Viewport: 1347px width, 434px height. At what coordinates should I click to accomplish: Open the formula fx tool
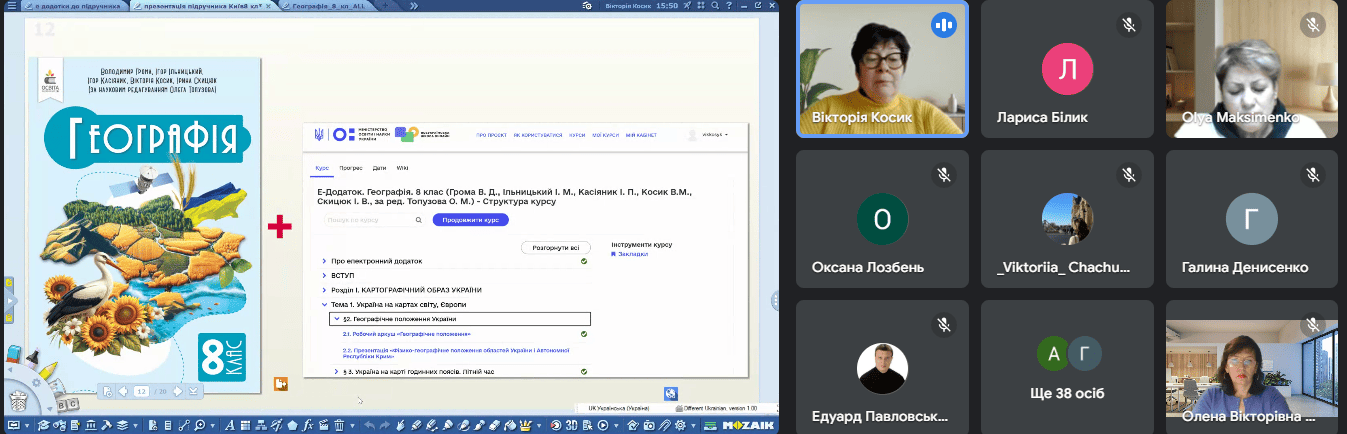[308, 425]
